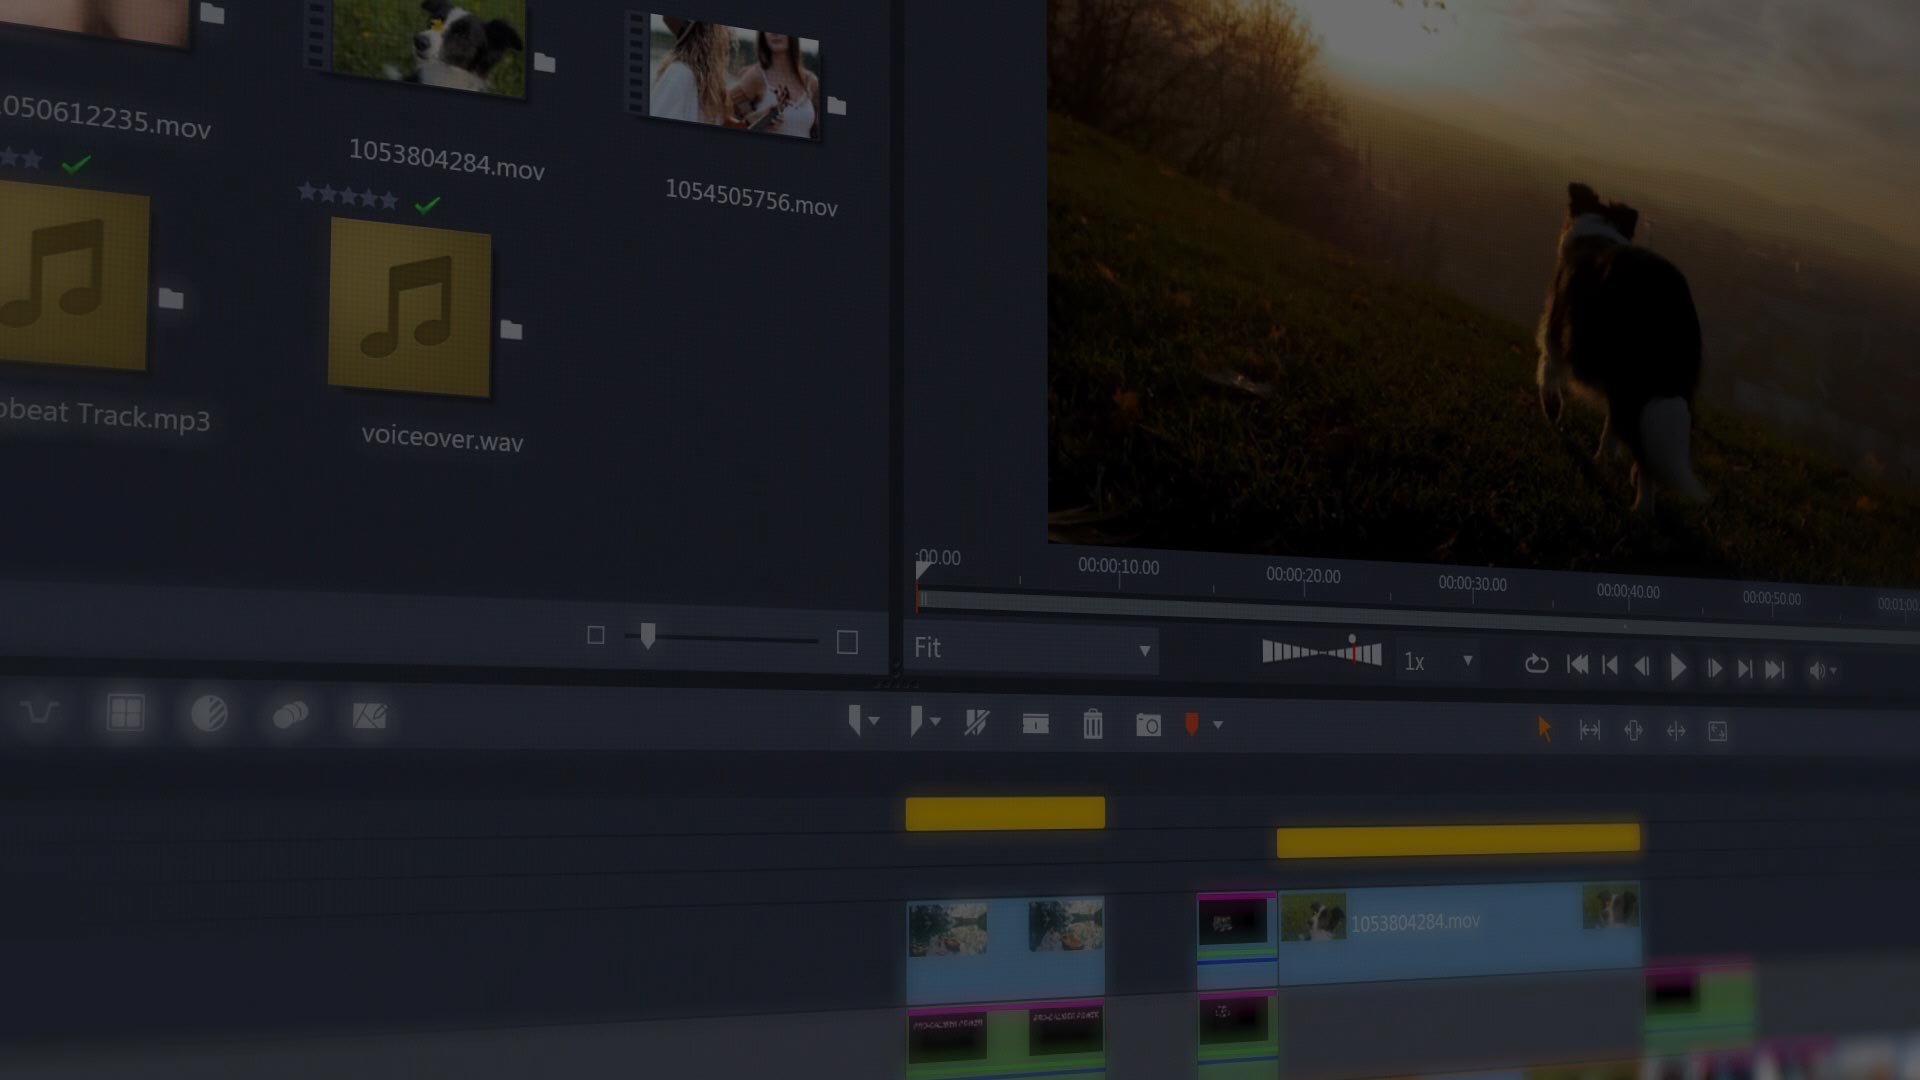
Task: Choose the center slider-handle trim icon
Action: 1633,731
